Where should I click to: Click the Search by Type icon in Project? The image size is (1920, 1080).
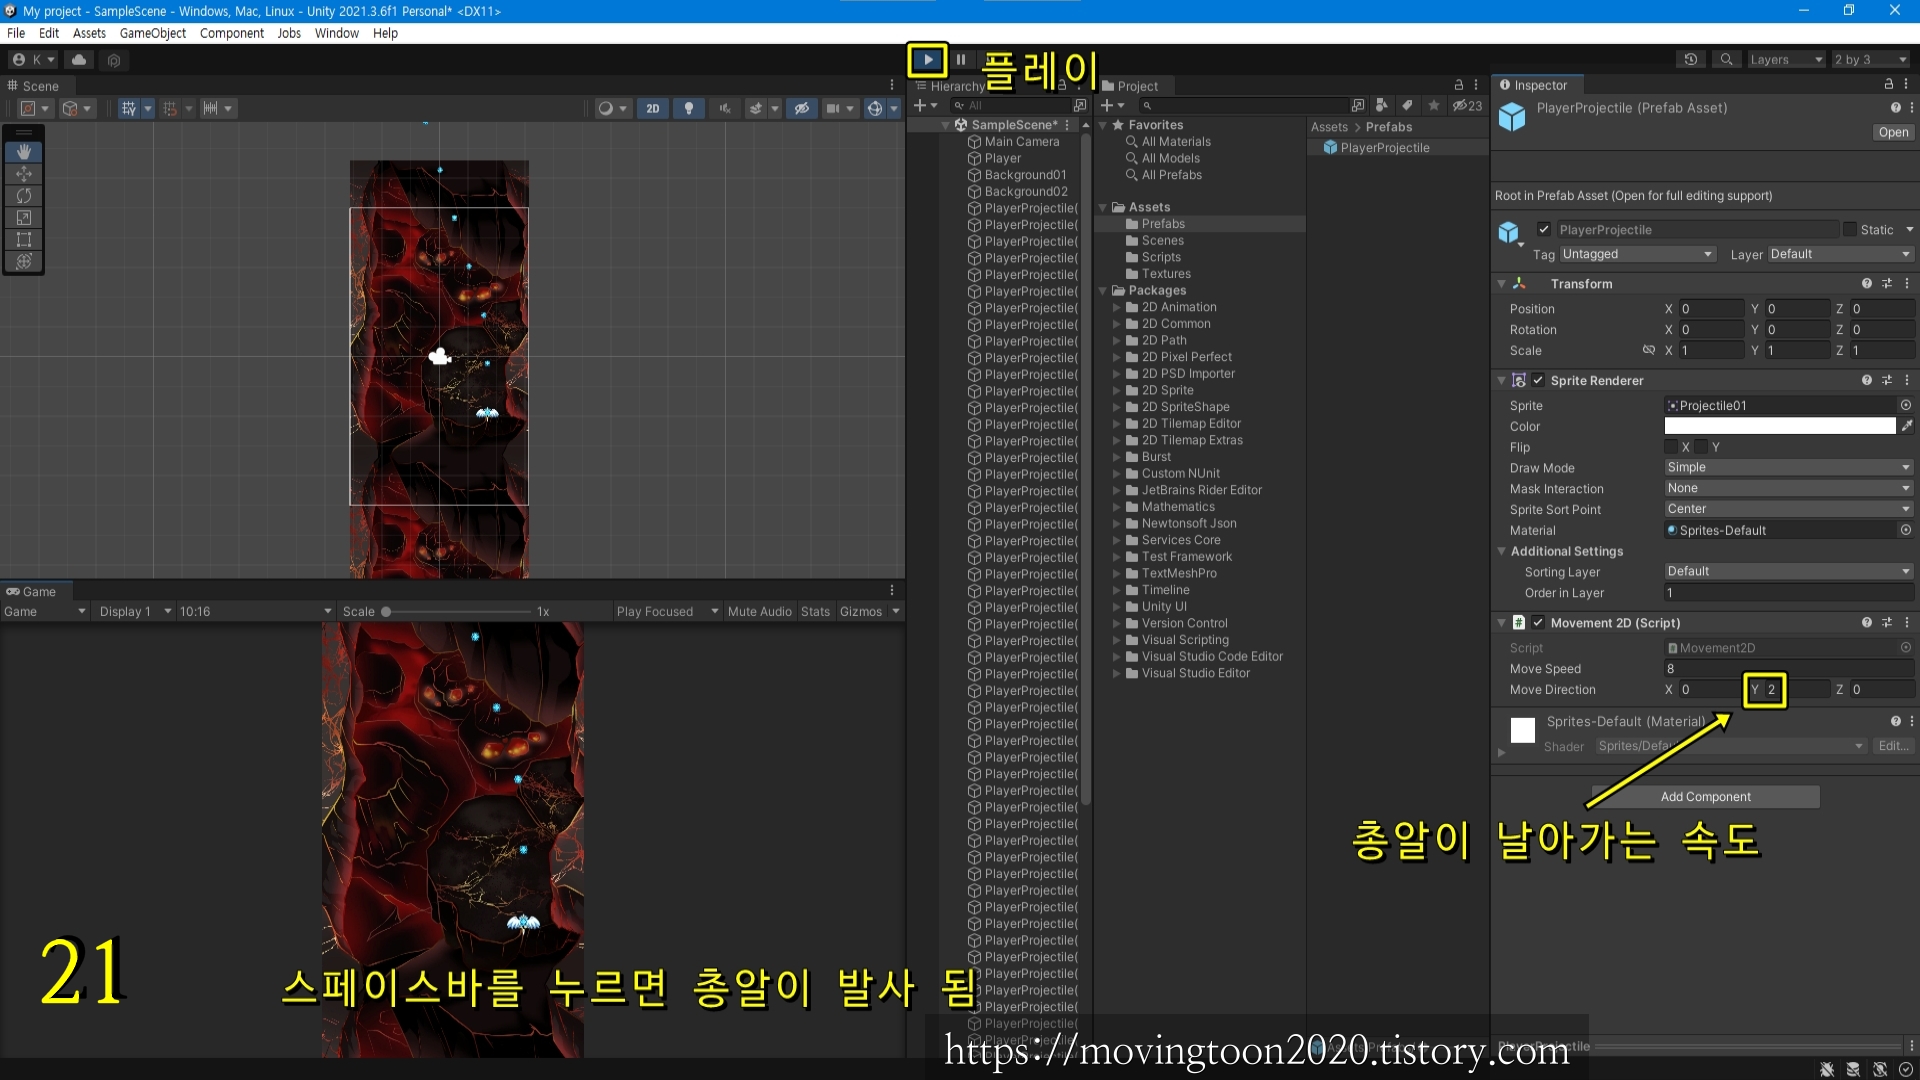pos(1381,106)
